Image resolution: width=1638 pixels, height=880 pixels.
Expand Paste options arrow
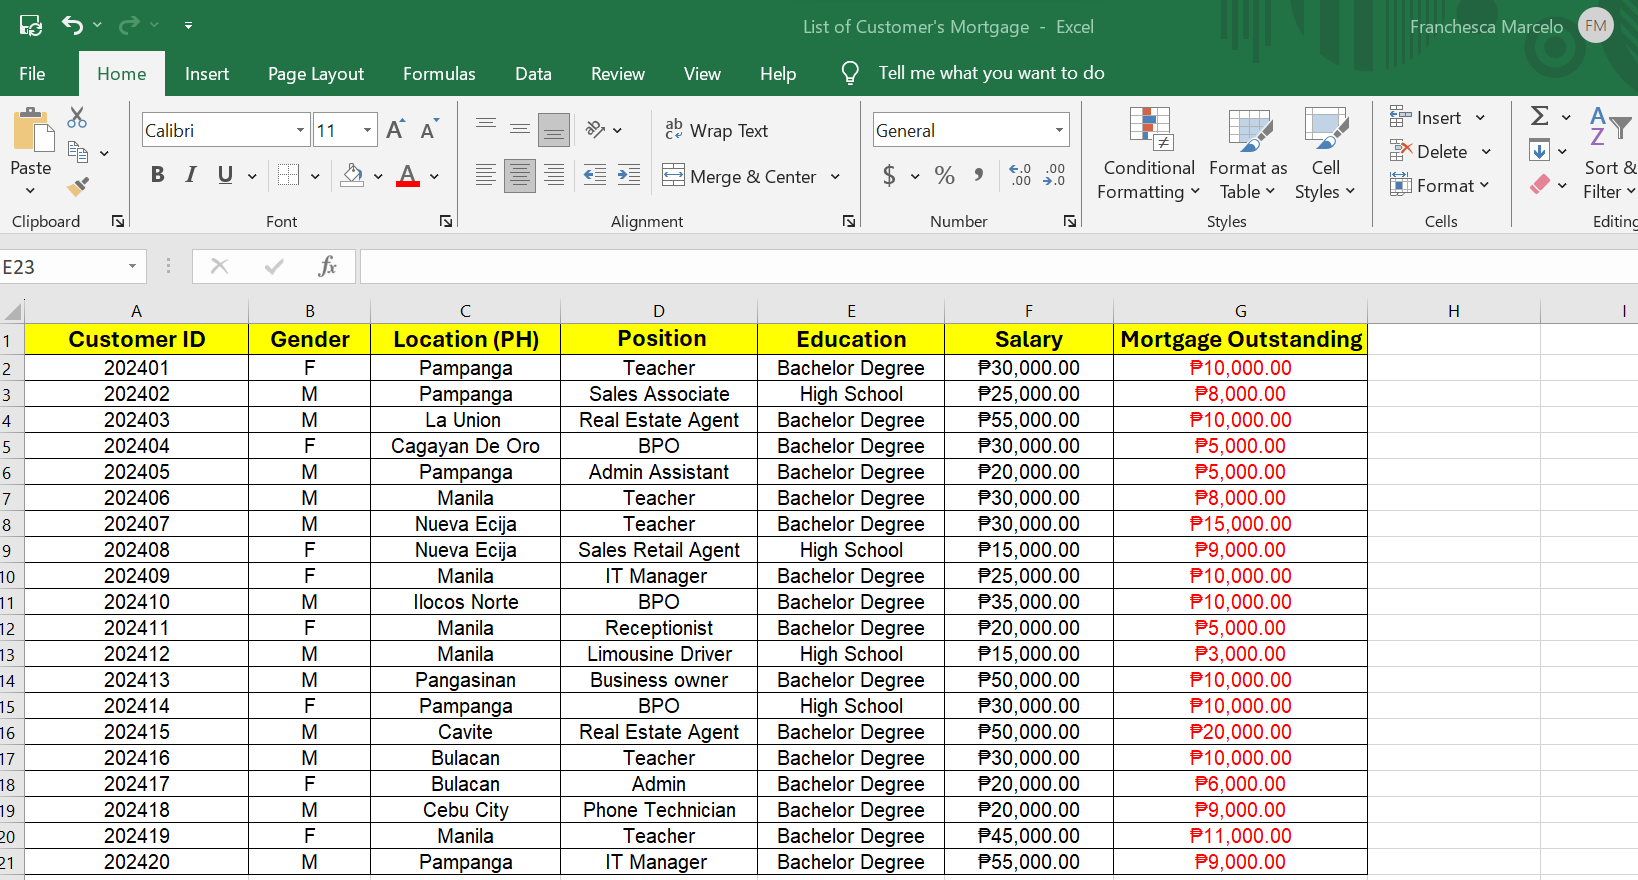tap(31, 190)
